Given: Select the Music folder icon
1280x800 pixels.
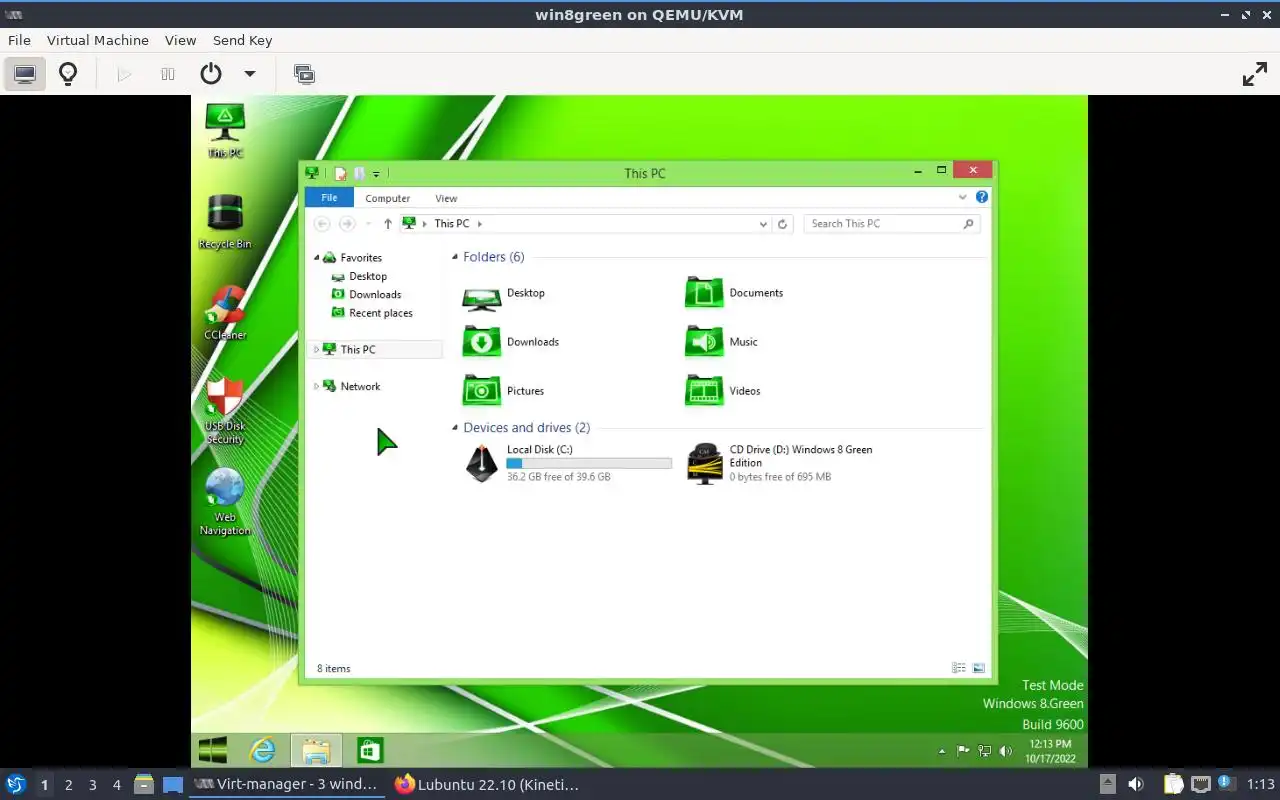Looking at the screenshot, I should pyautogui.click(x=704, y=342).
